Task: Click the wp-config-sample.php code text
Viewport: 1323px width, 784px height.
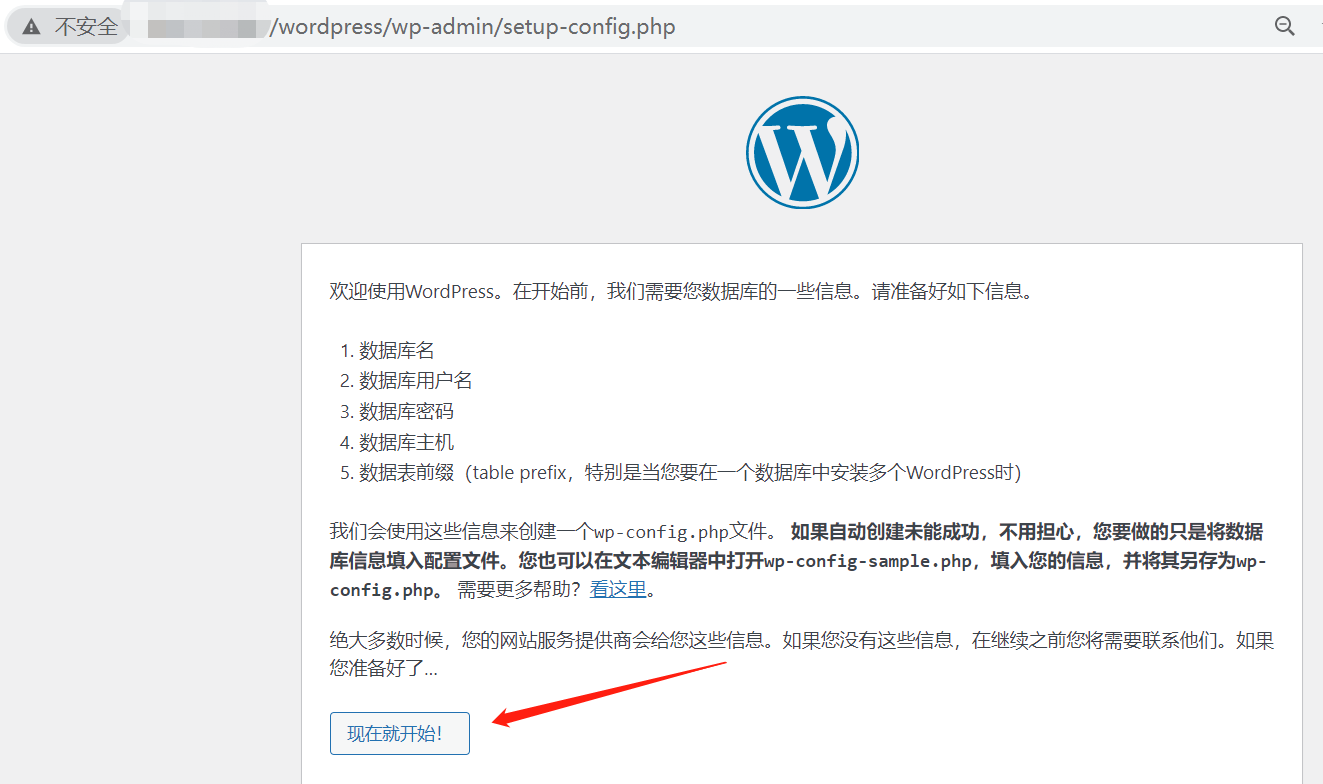Action: coord(868,561)
